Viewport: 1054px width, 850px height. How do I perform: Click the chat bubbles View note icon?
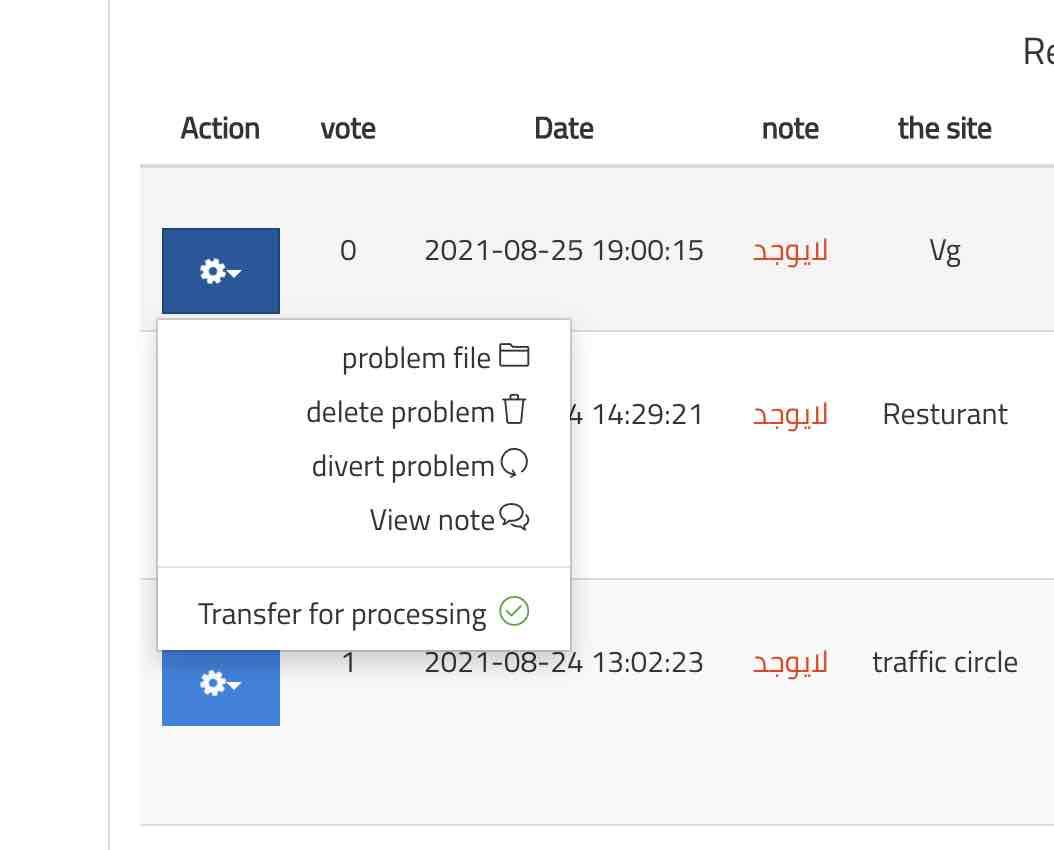[x=514, y=518]
